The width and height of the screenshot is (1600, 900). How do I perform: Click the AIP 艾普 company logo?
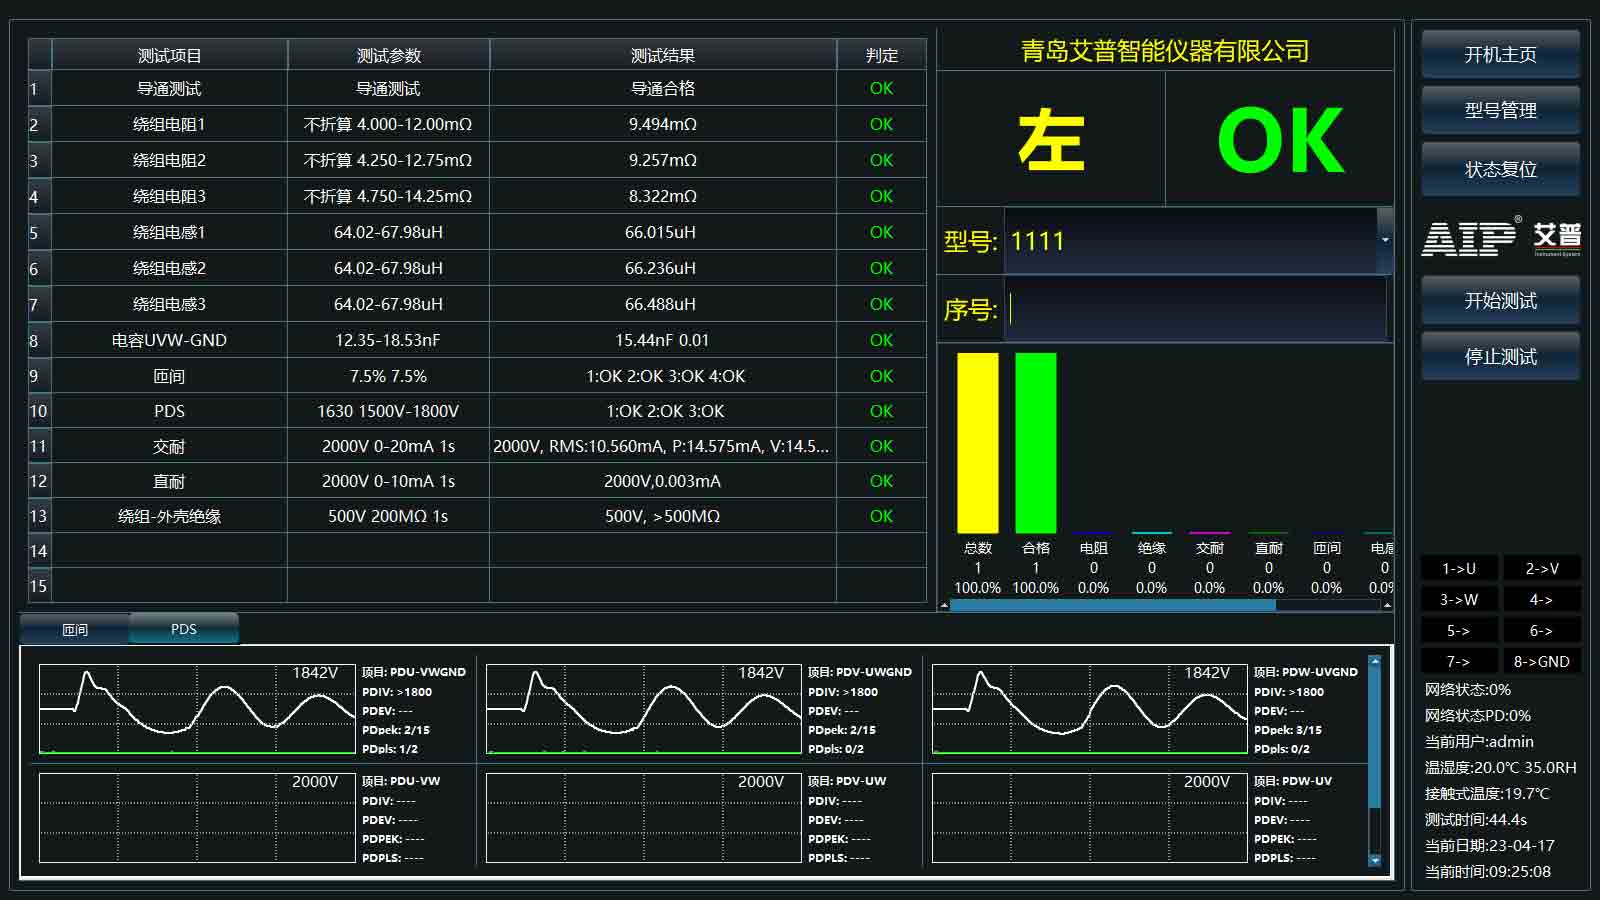[1498, 240]
